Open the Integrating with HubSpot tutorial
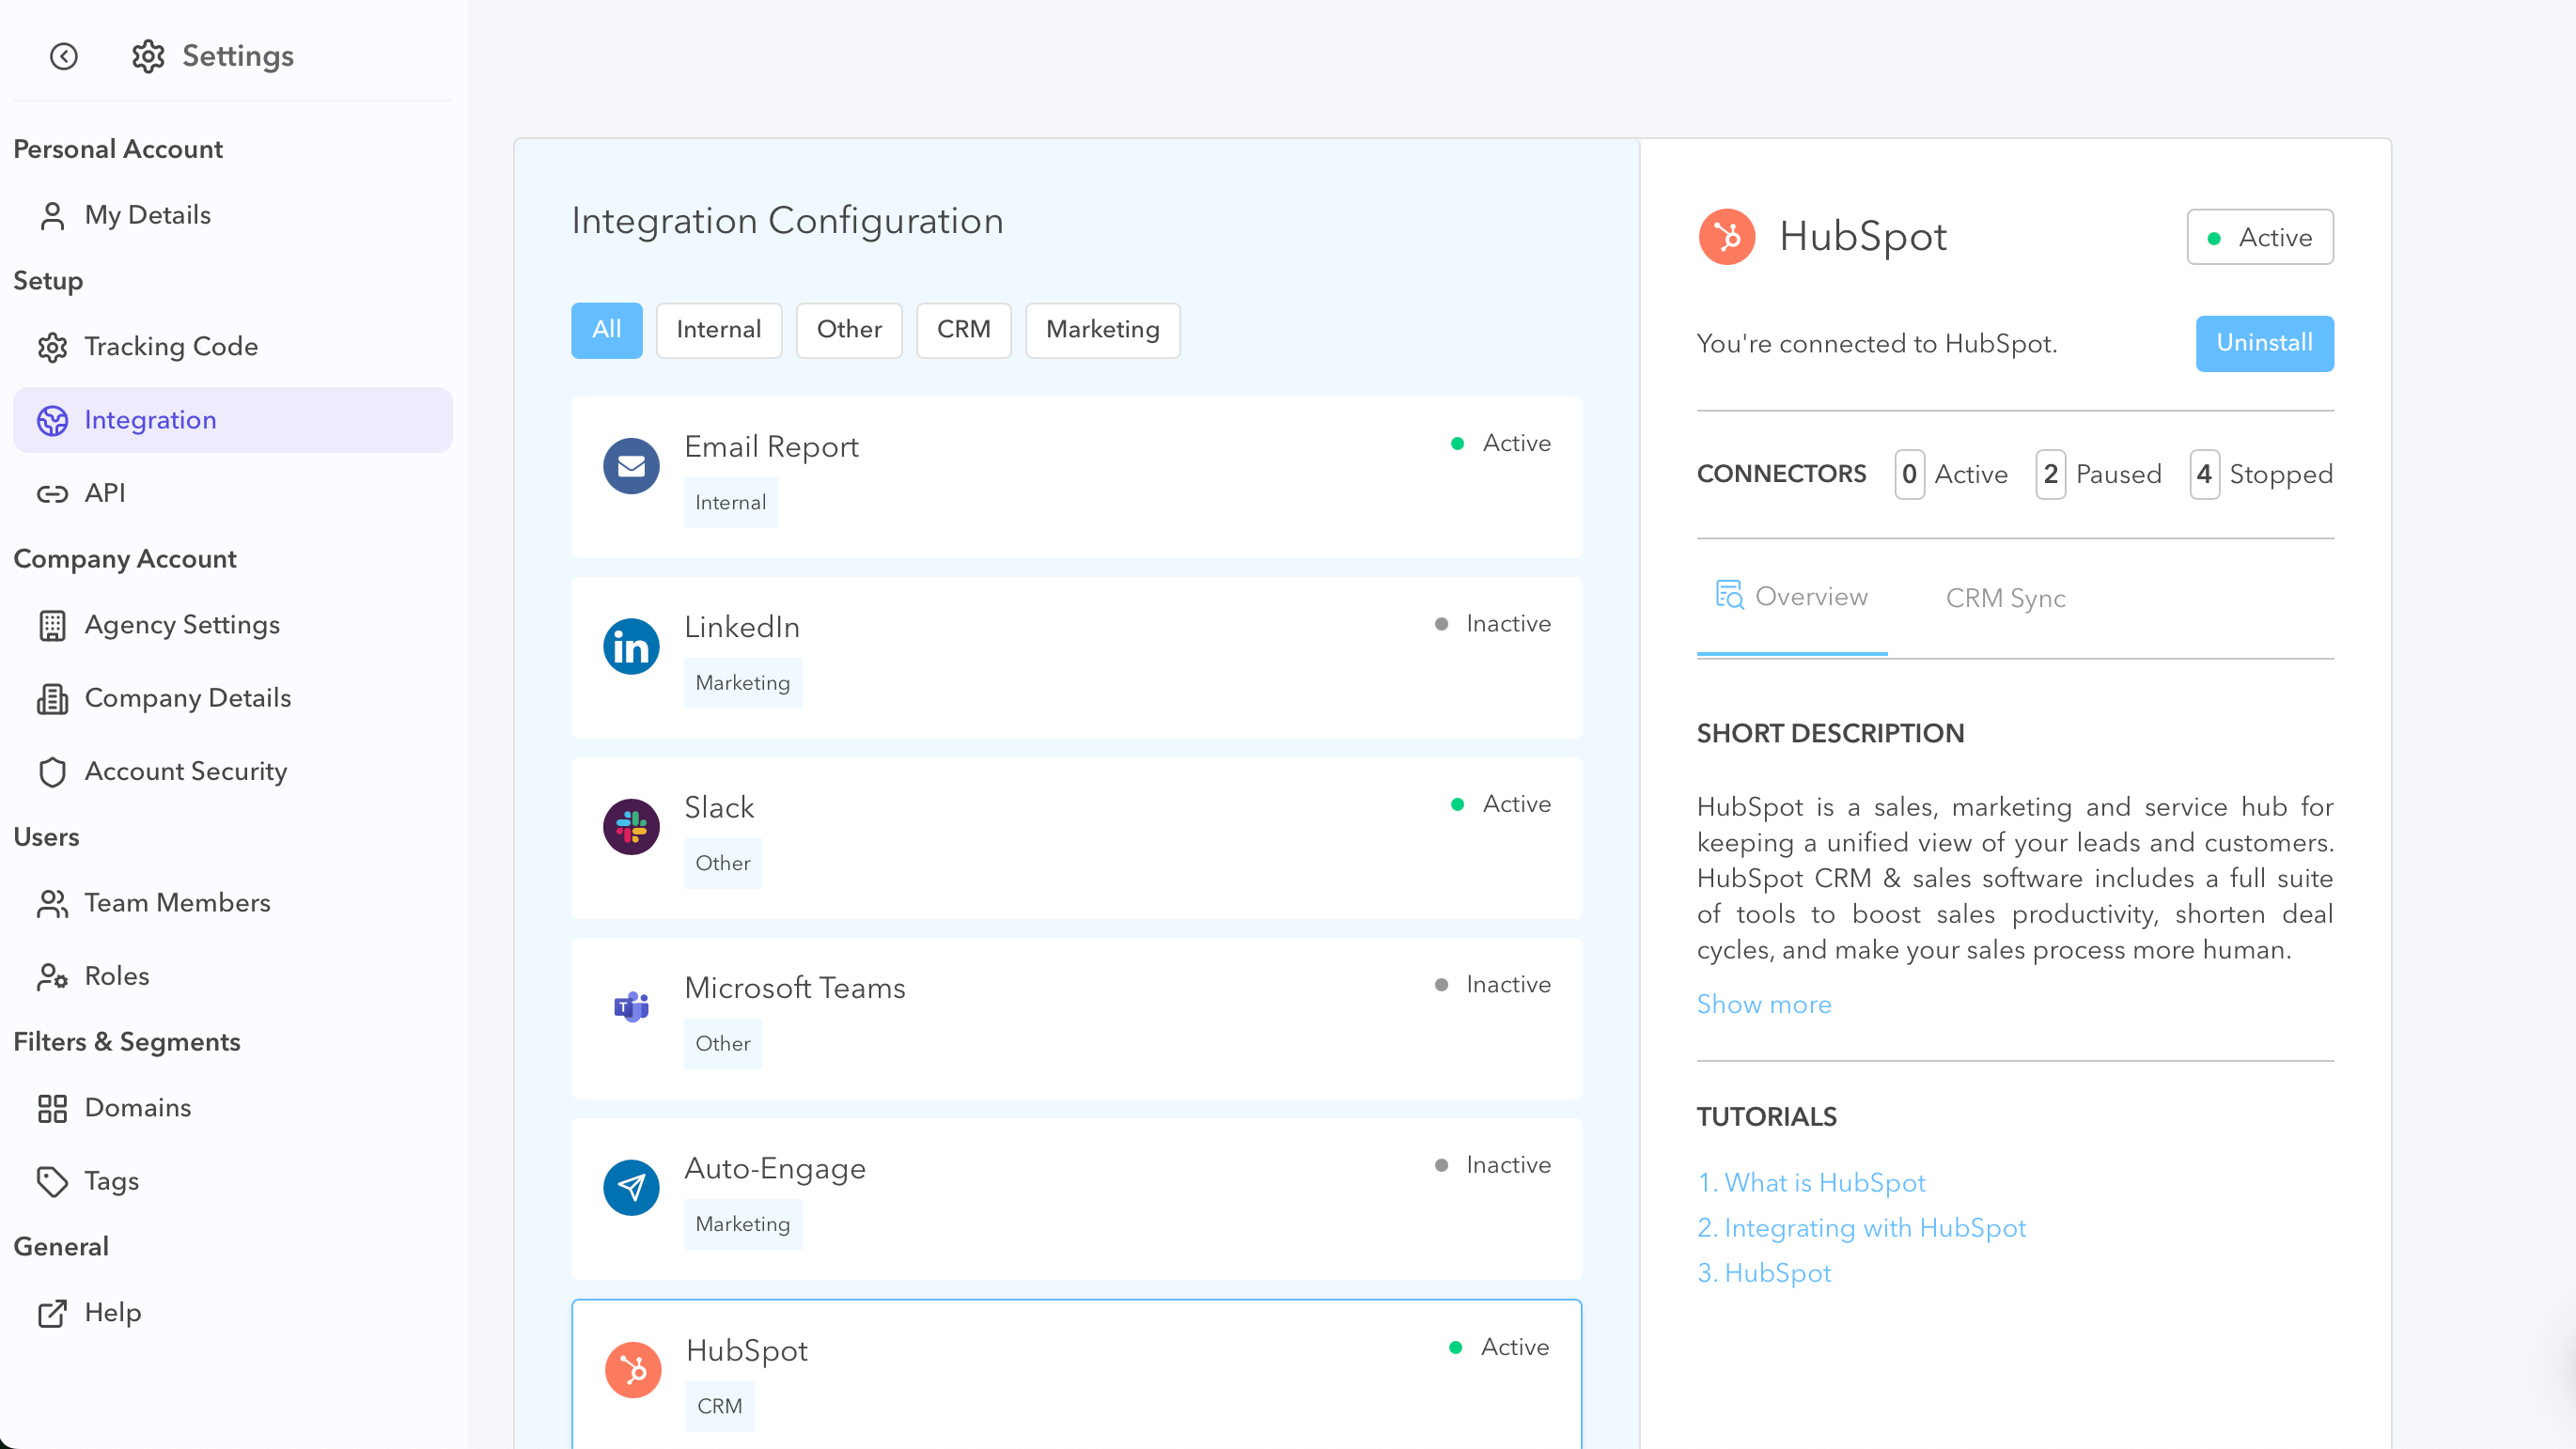 pos(1861,1227)
